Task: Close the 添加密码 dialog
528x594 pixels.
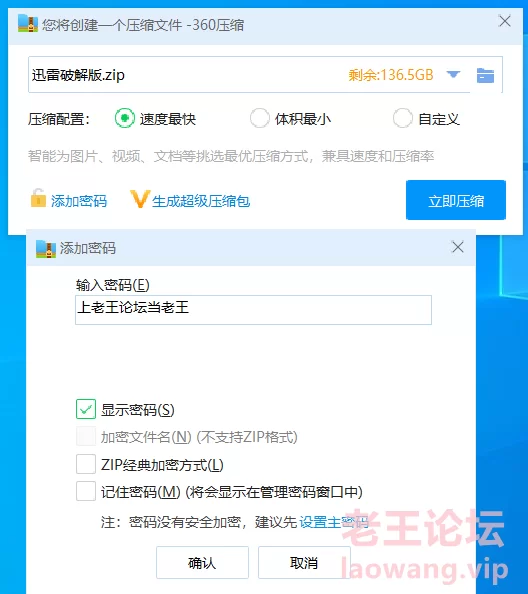Action: (458, 247)
